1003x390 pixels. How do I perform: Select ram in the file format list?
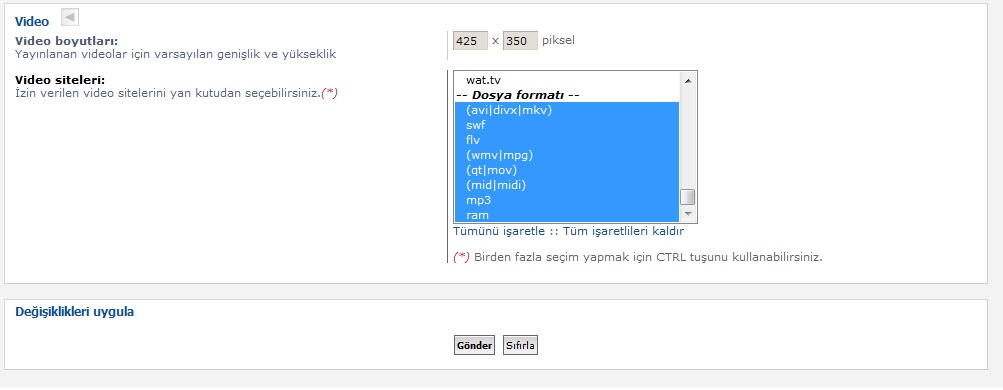pyautogui.click(x=567, y=215)
